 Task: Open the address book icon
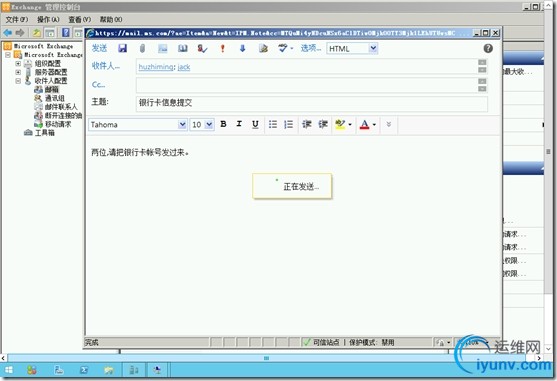[183, 48]
